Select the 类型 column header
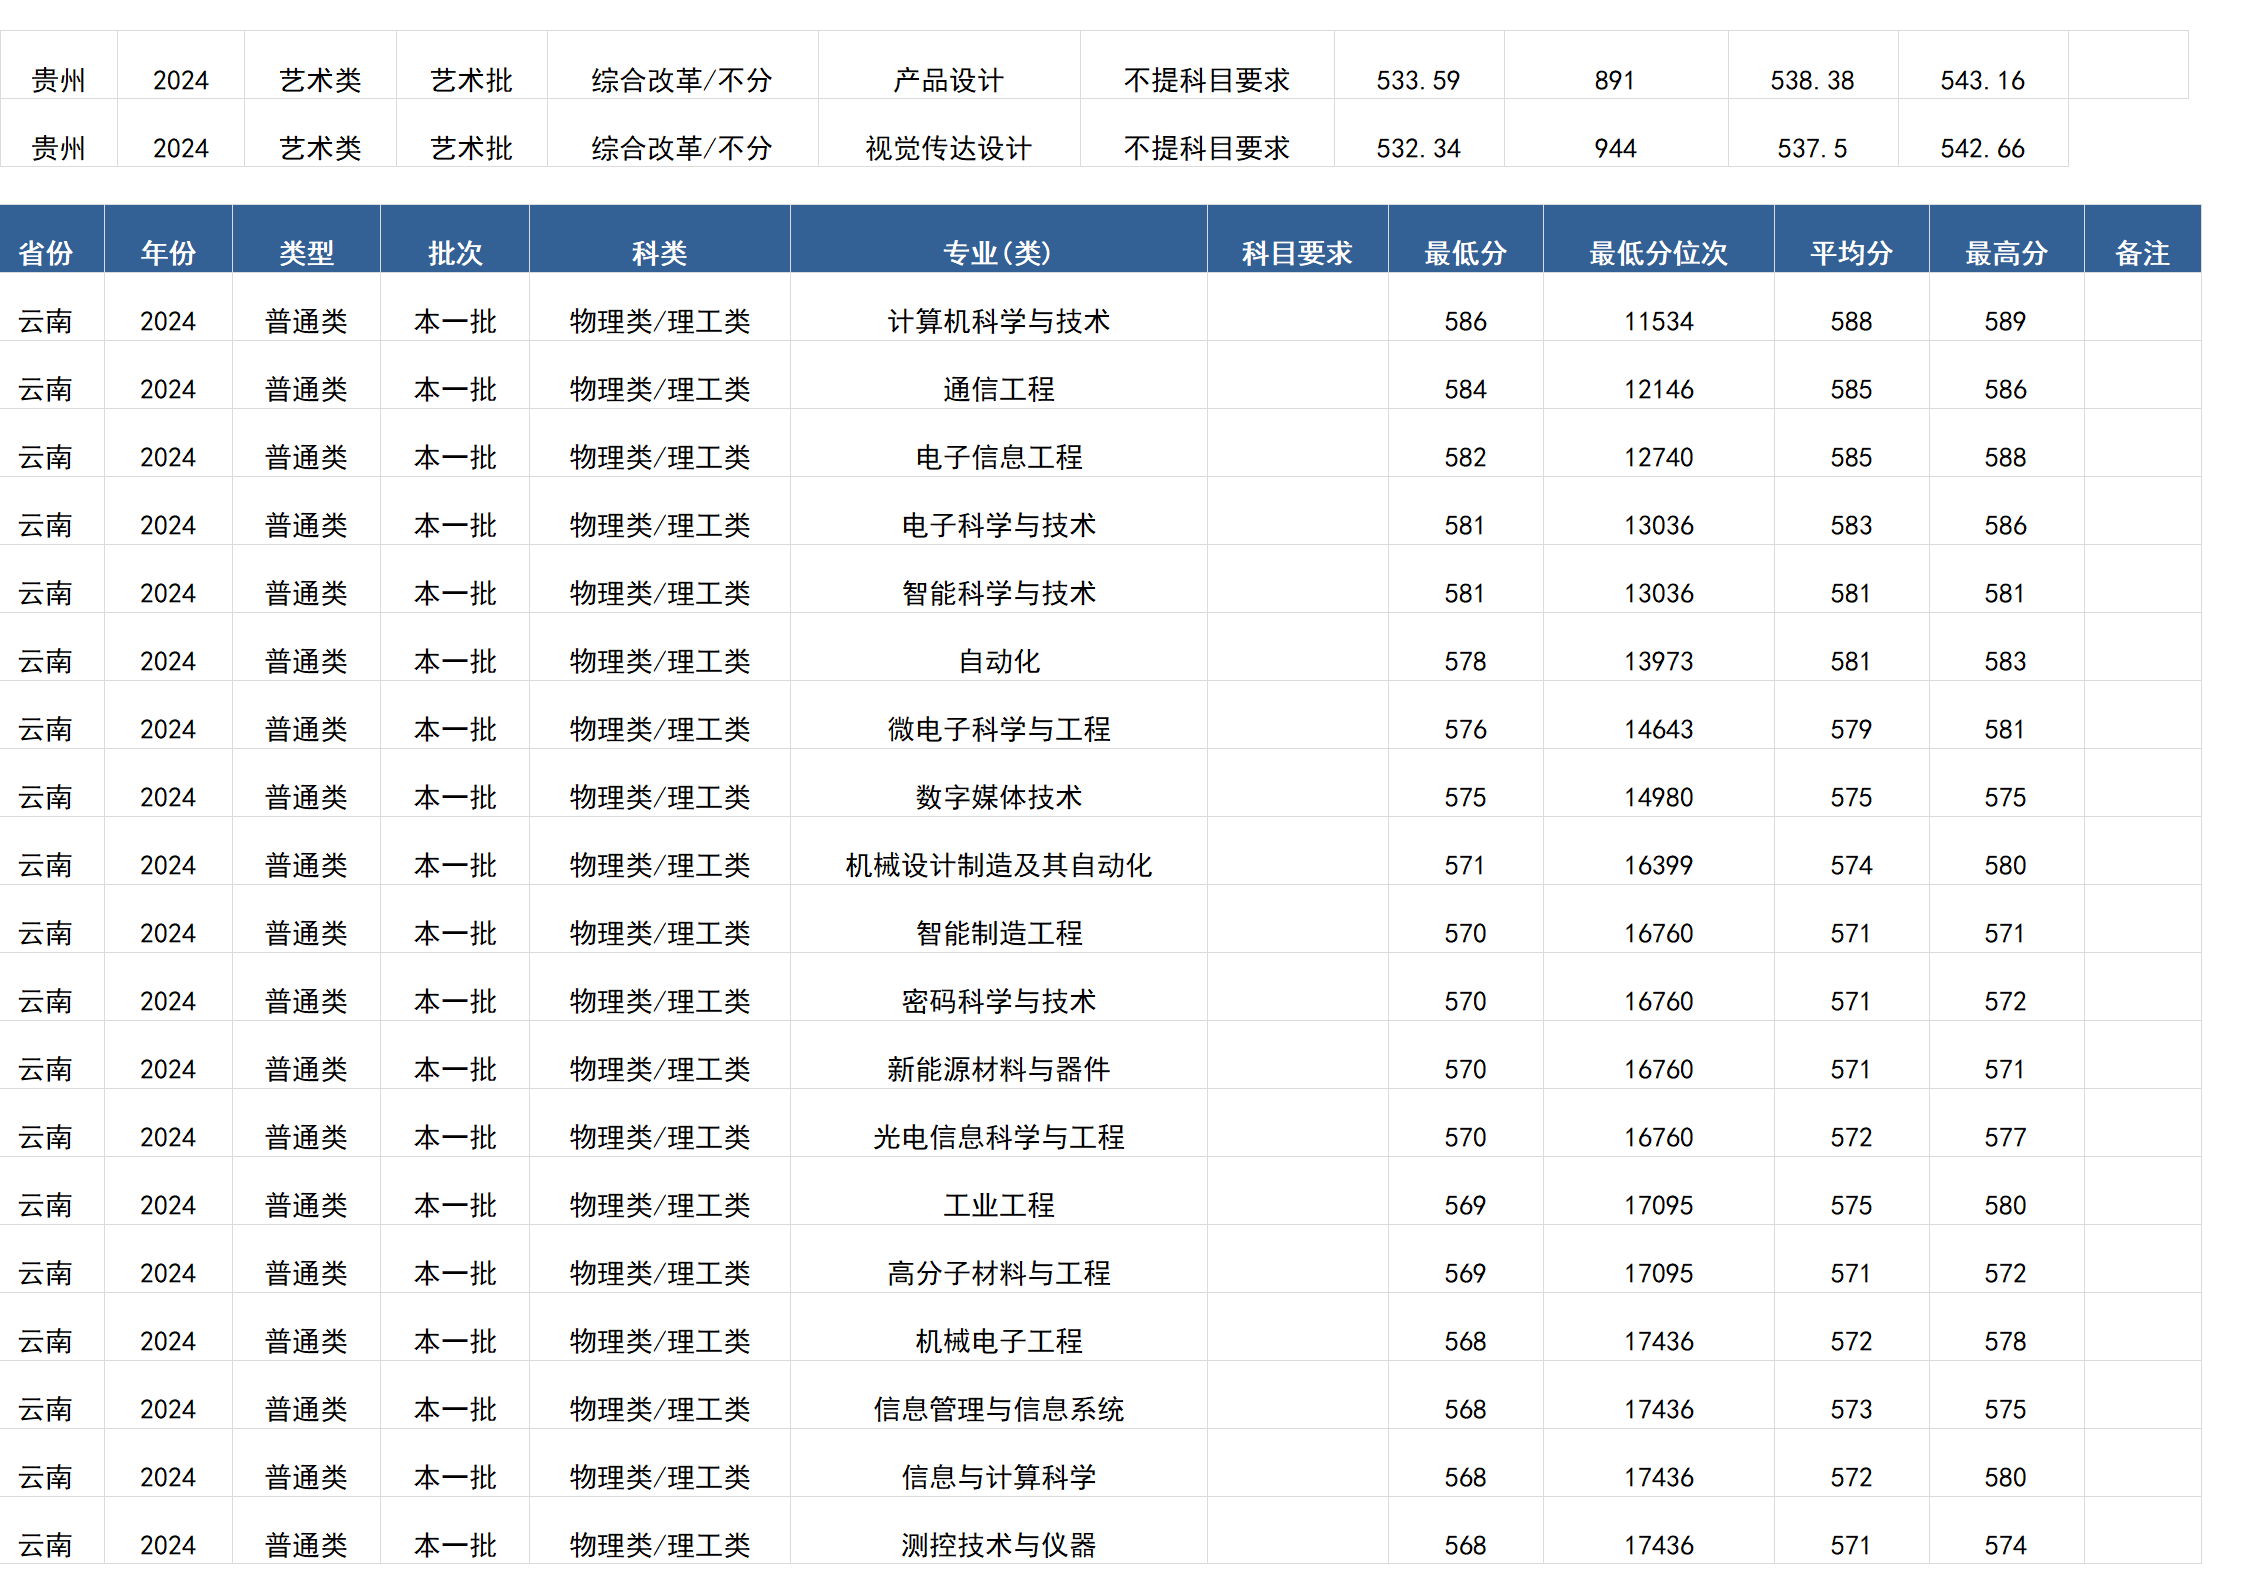 tap(306, 253)
